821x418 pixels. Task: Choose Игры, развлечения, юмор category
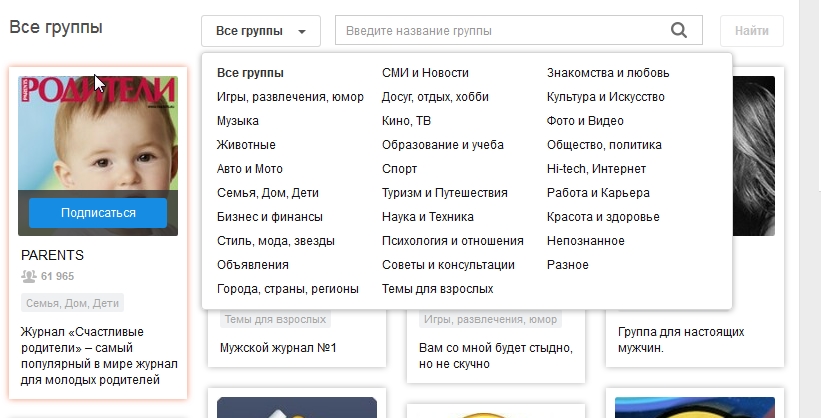coord(290,97)
